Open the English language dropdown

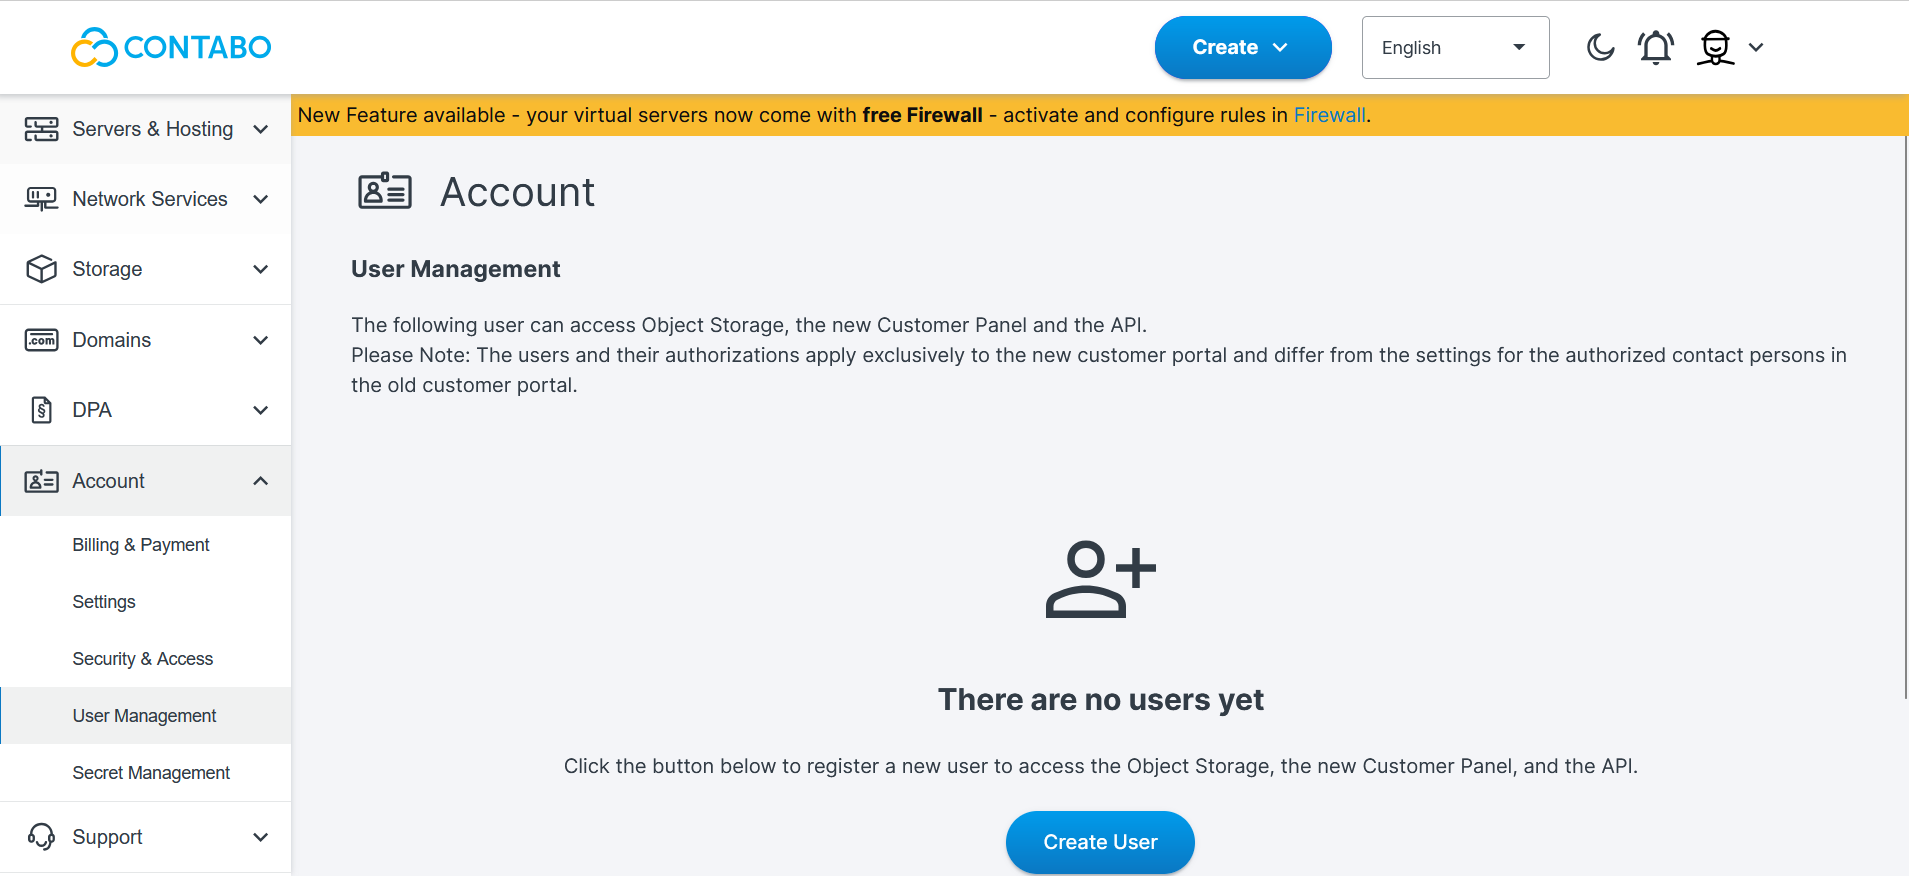[x=1455, y=47]
